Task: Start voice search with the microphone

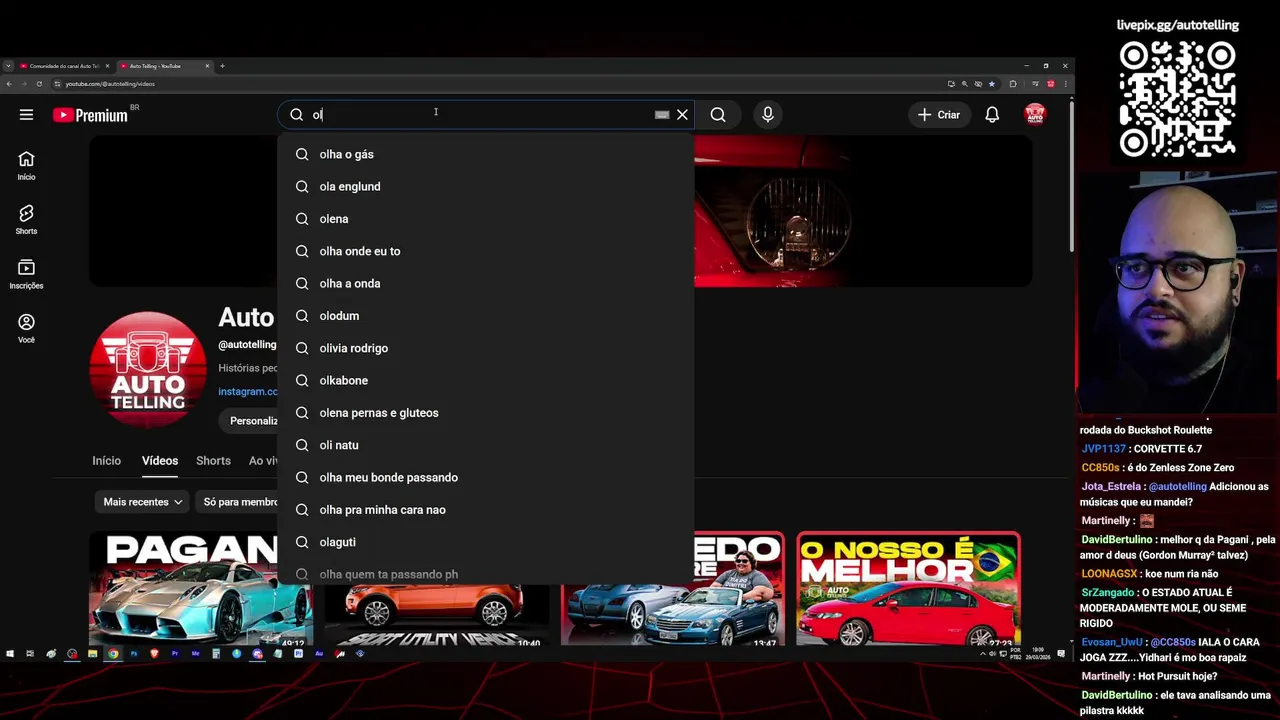Action: [x=768, y=115]
